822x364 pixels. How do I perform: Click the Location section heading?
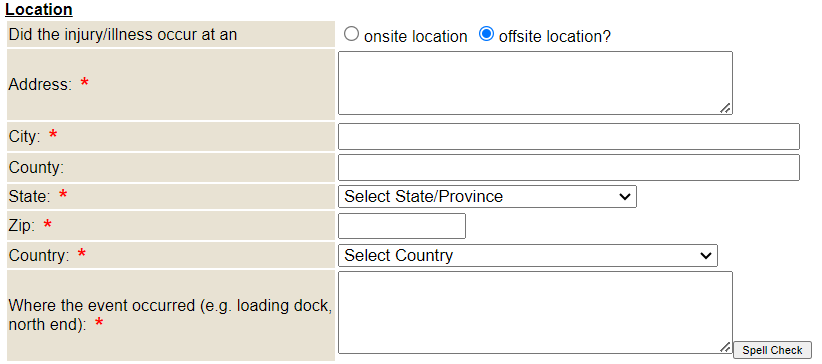(39, 9)
